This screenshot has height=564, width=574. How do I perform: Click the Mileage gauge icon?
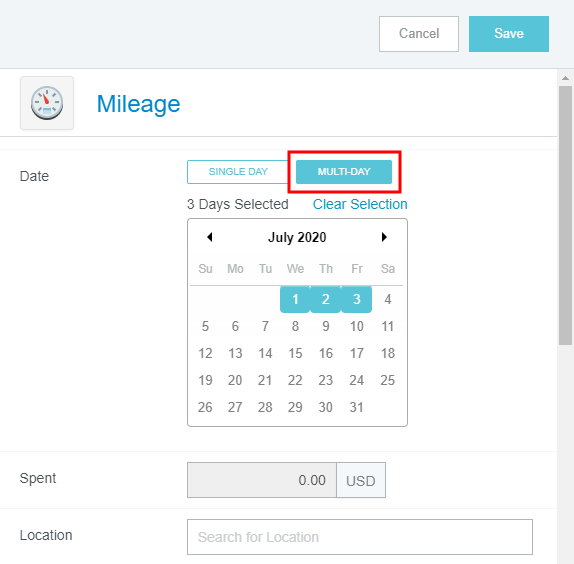pos(47,103)
